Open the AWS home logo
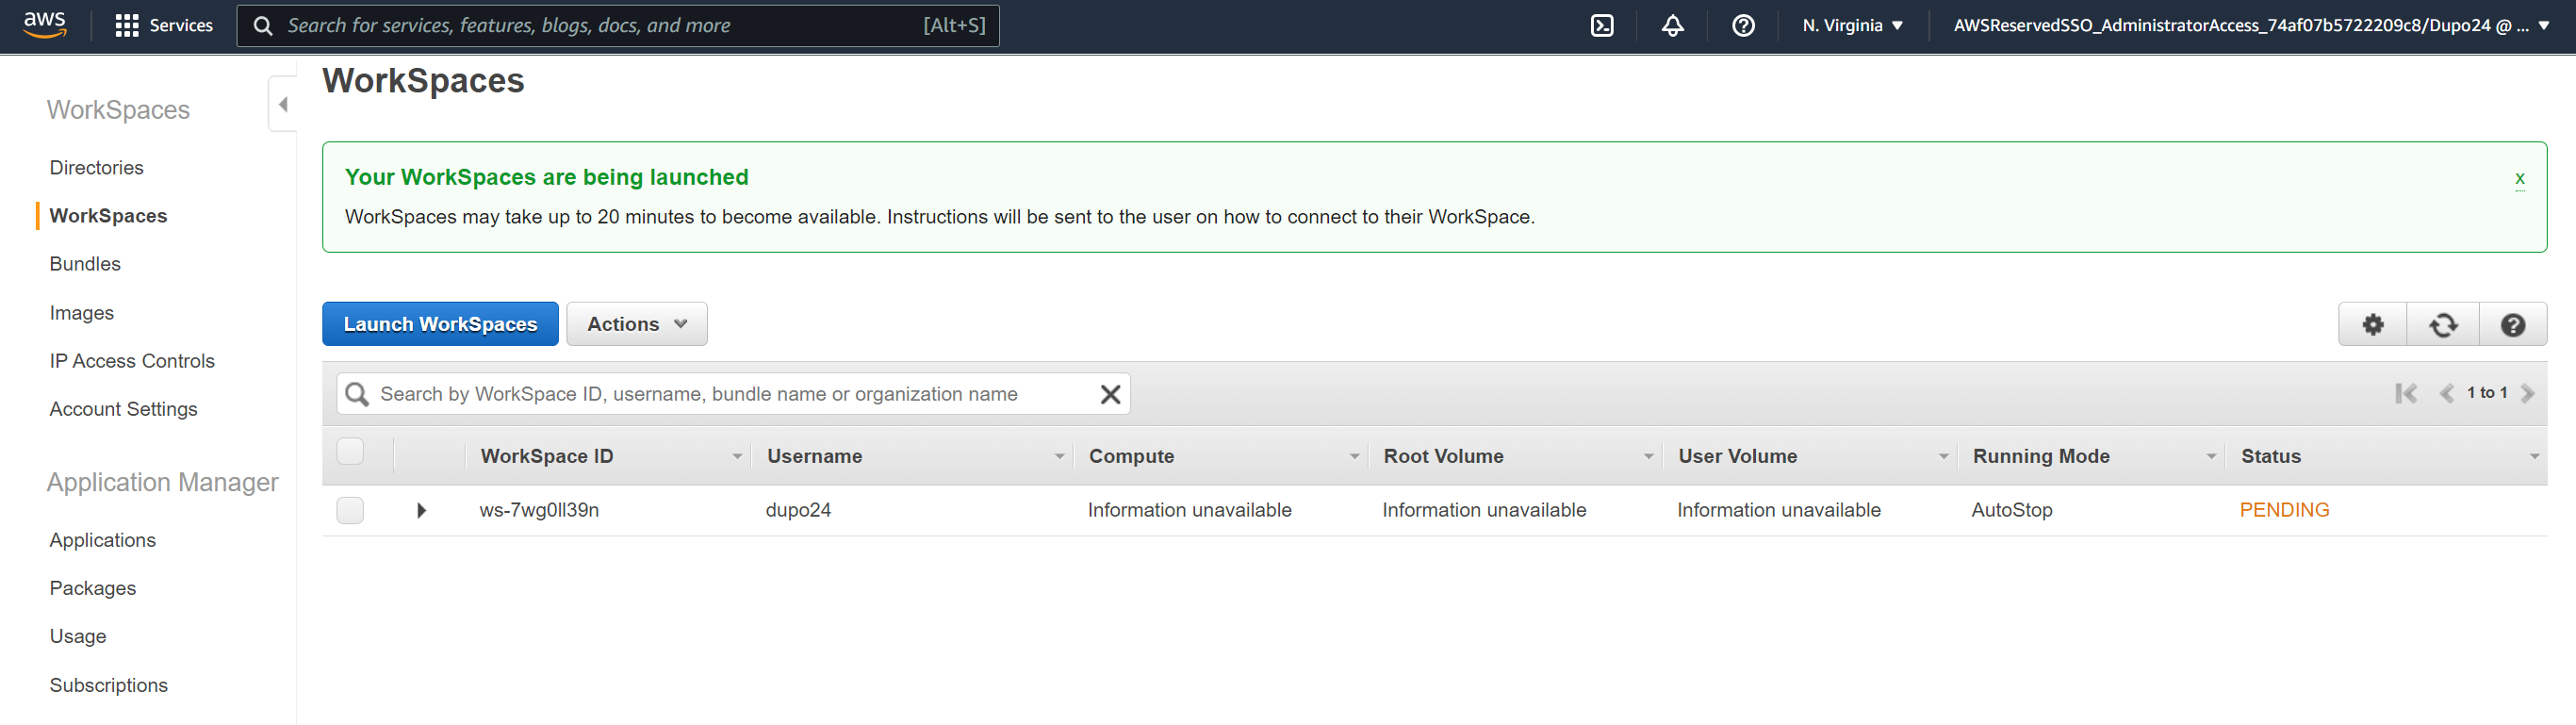The image size is (2576, 725). (45, 25)
